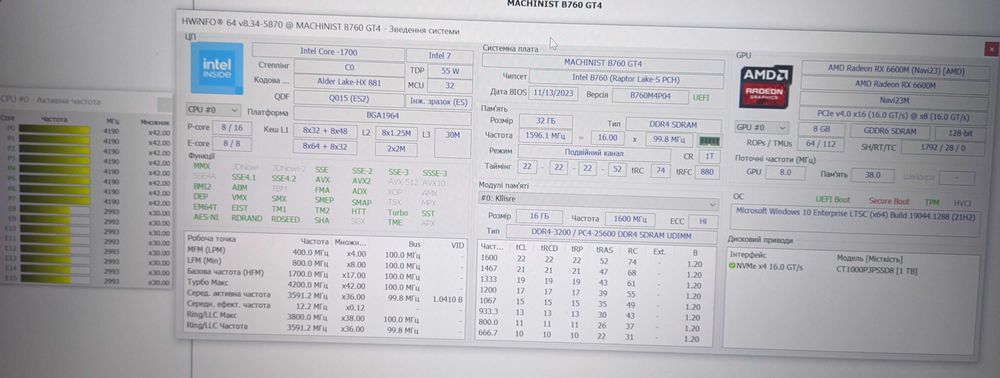1000x378 pixels.
Task: Click the Alder Lake-HX 881 codename field
Action: [349, 82]
